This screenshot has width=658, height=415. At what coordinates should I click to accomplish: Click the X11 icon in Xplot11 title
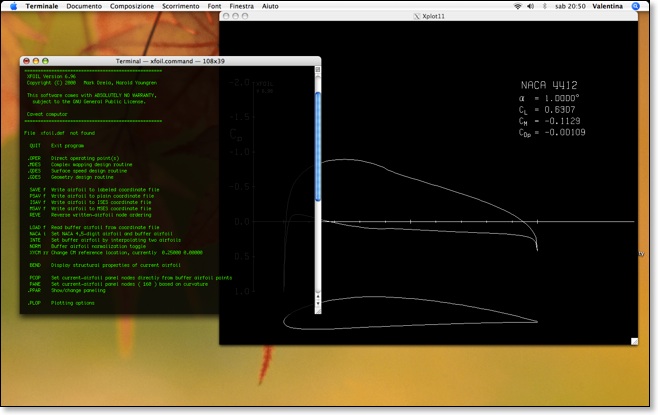click(x=417, y=17)
